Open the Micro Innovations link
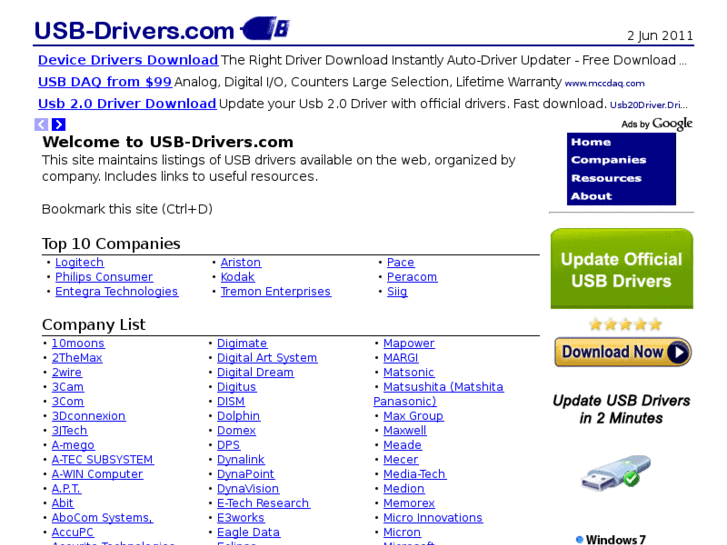The width and height of the screenshot is (727, 545). (x=433, y=518)
